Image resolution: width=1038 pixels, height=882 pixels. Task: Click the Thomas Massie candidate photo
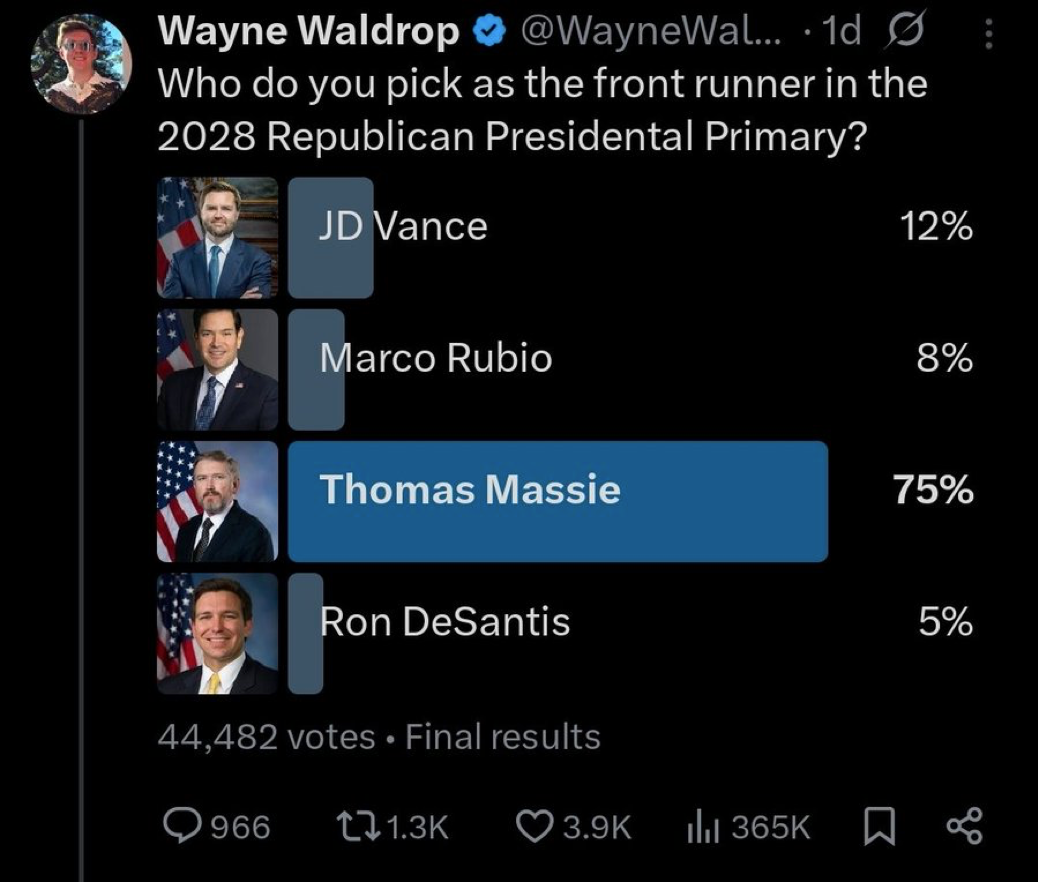click(217, 501)
